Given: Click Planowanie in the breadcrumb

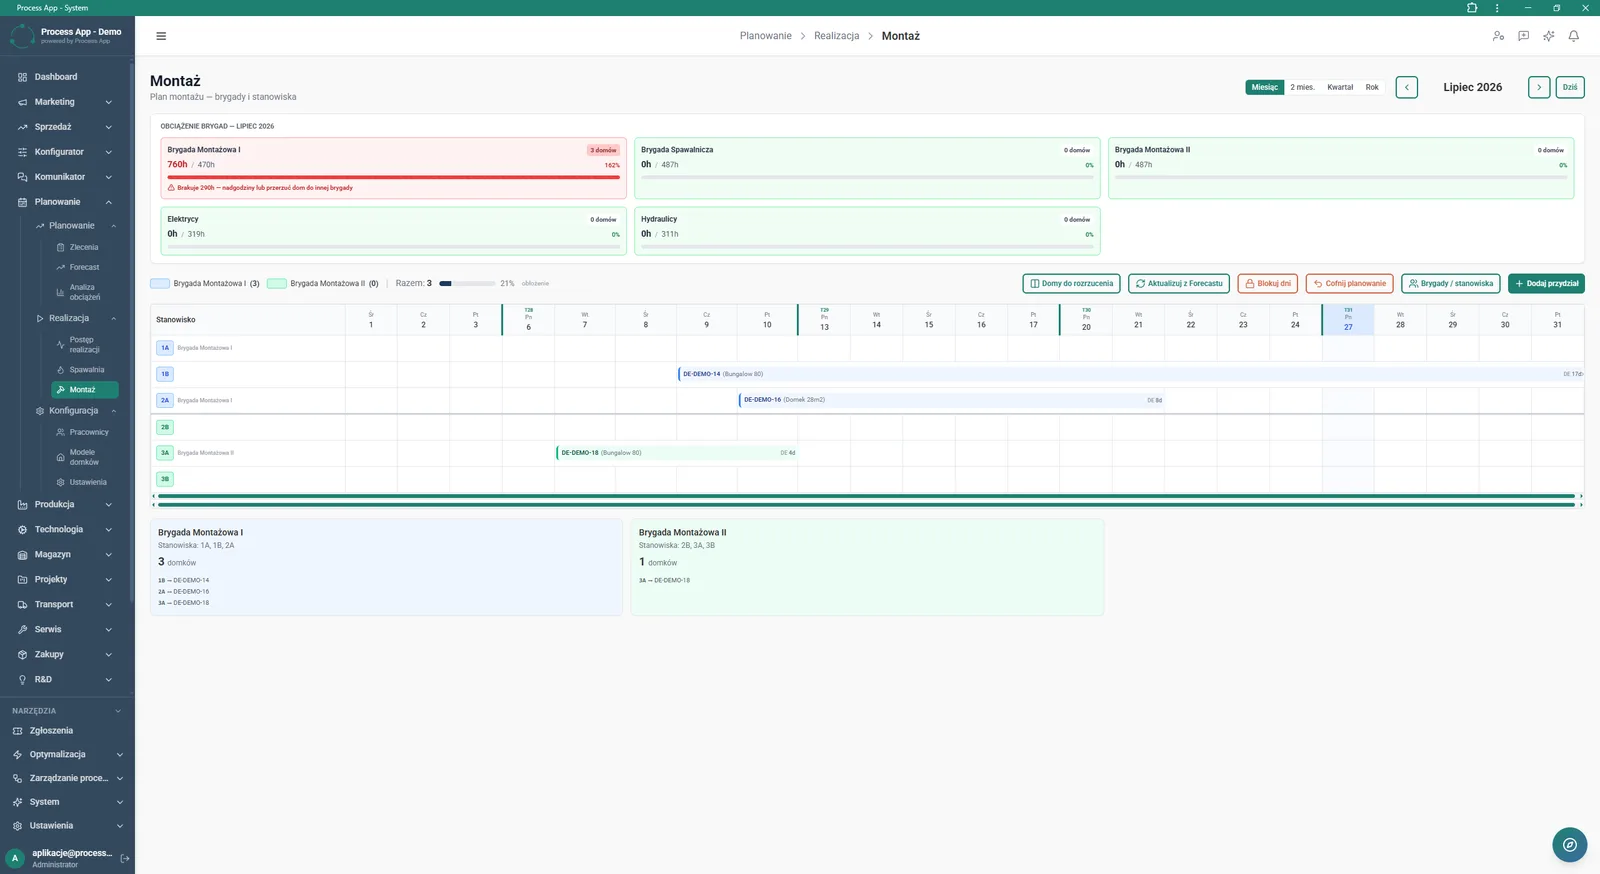Looking at the screenshot, I should [766, 36].
